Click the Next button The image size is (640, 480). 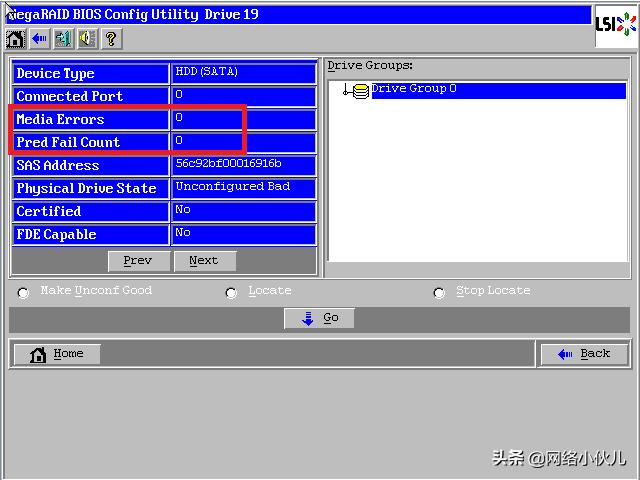205,261
